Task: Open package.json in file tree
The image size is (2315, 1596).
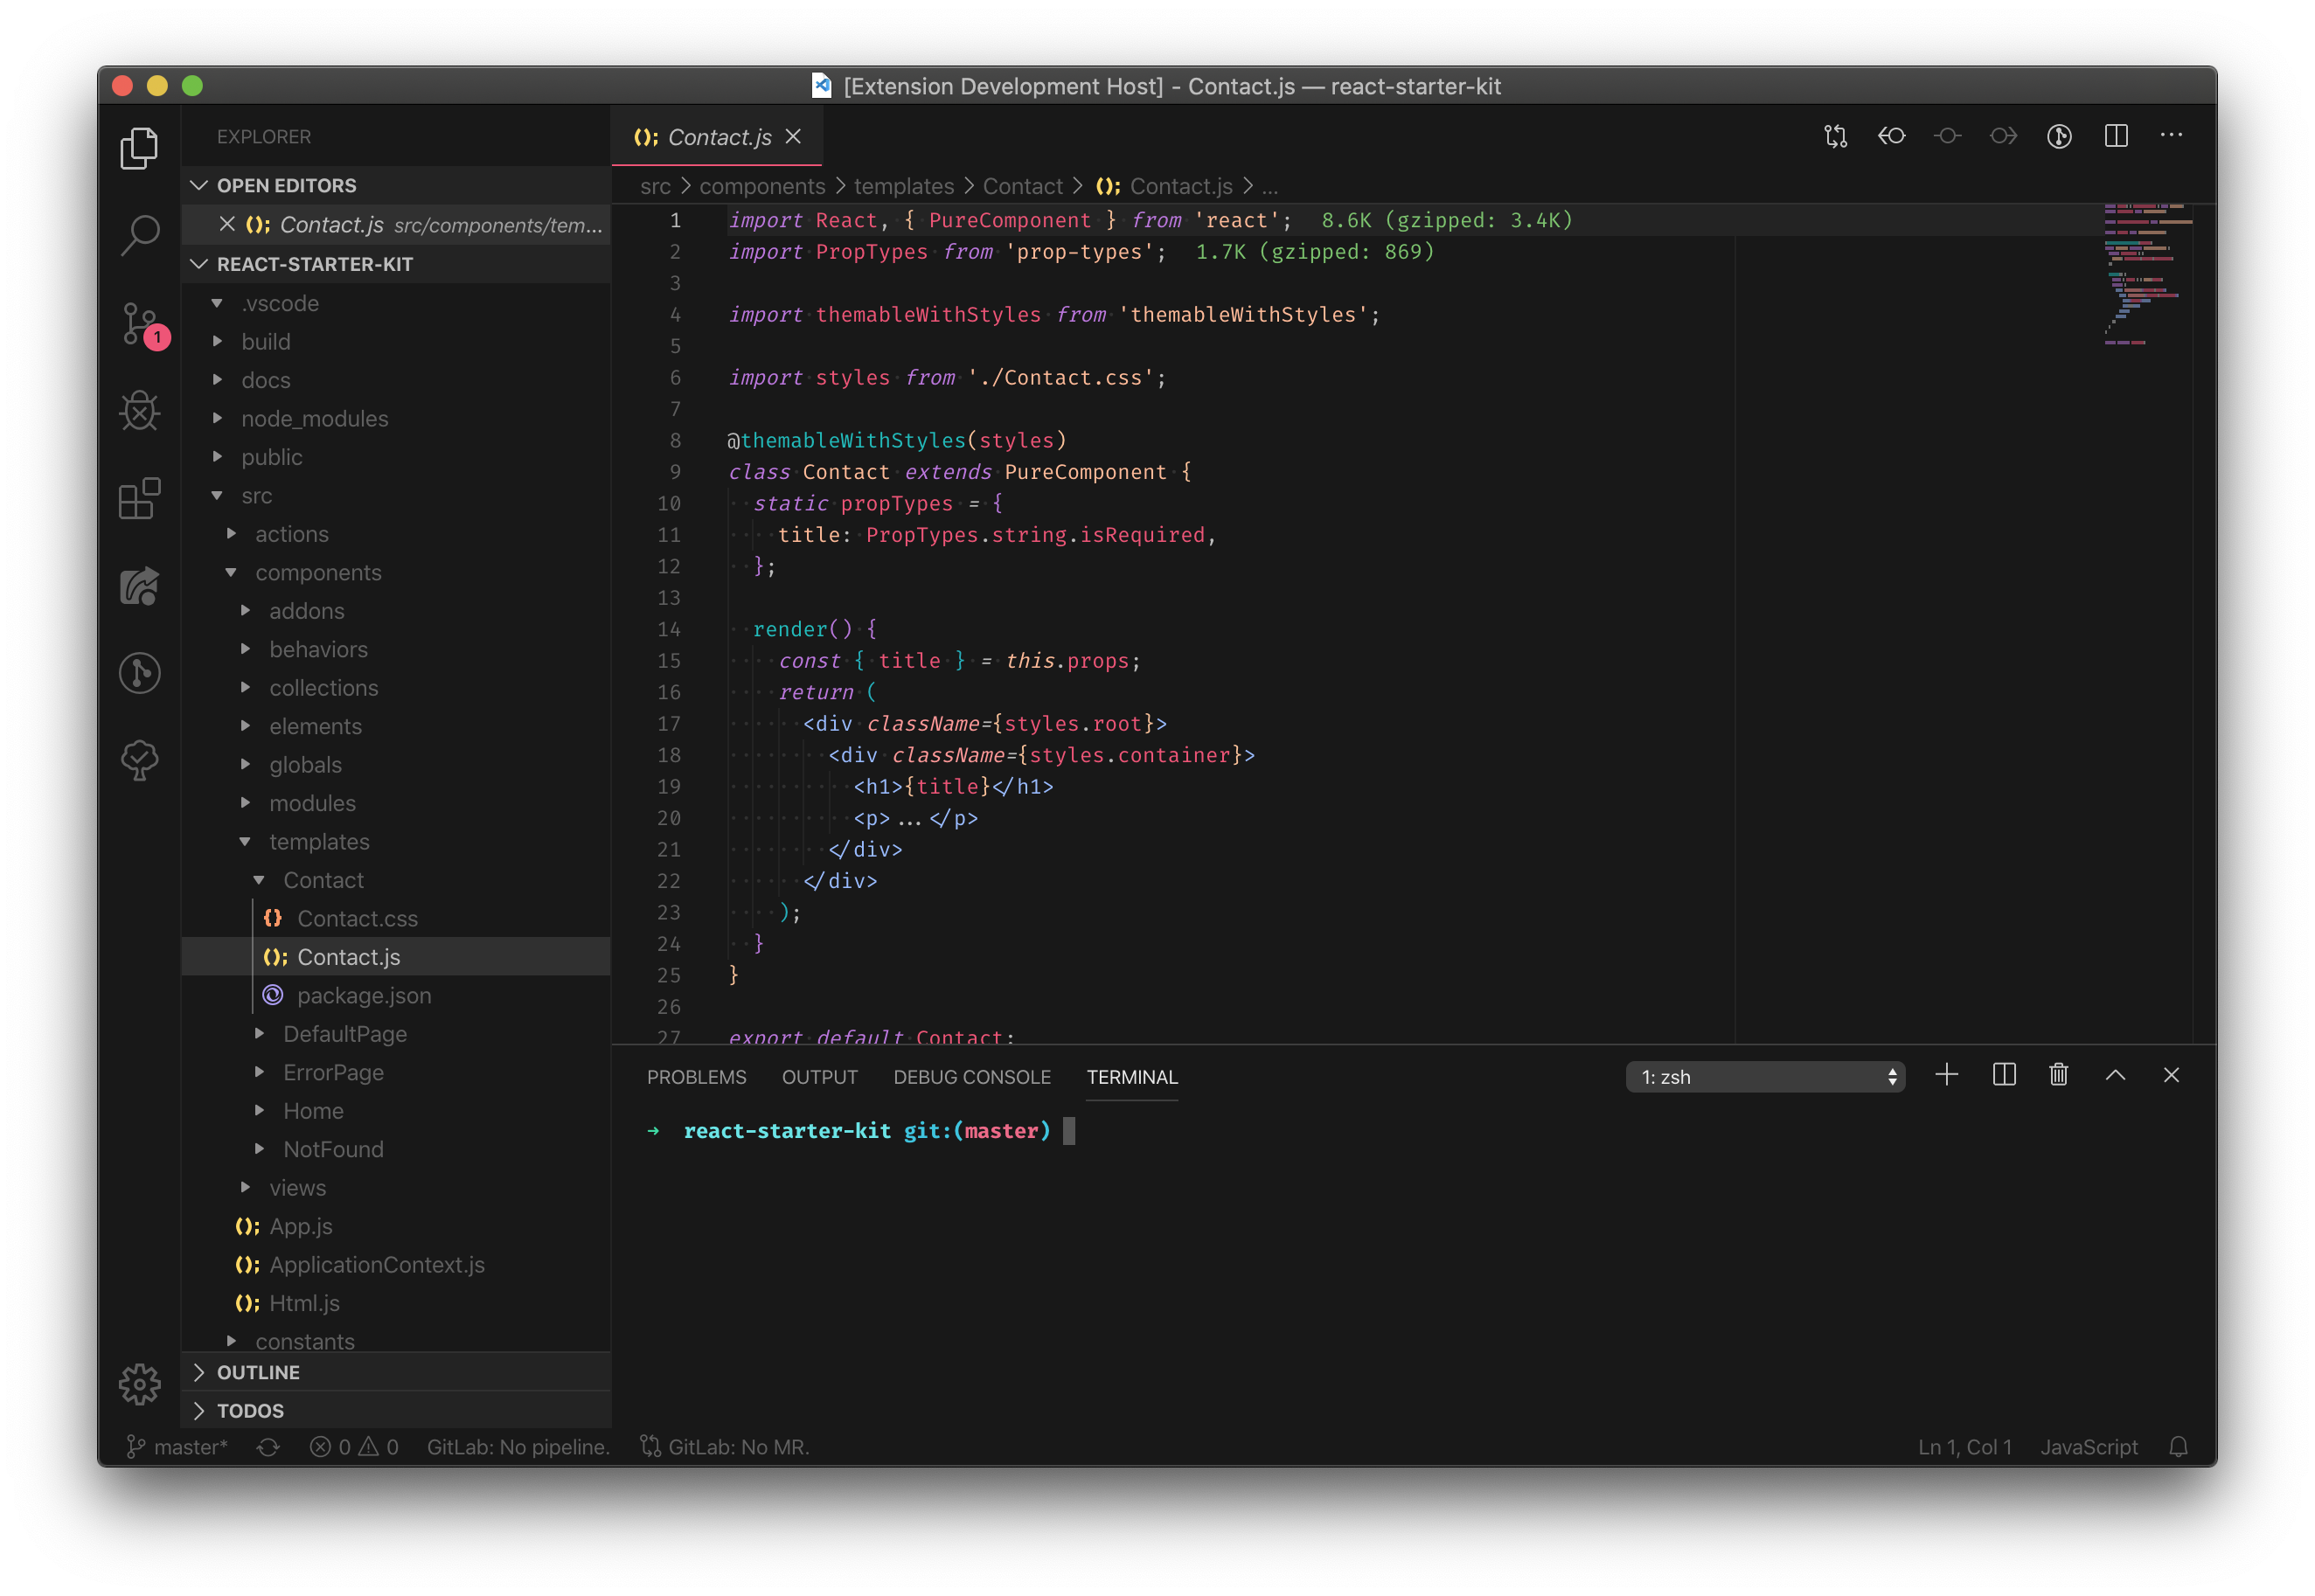Action: 396,995
